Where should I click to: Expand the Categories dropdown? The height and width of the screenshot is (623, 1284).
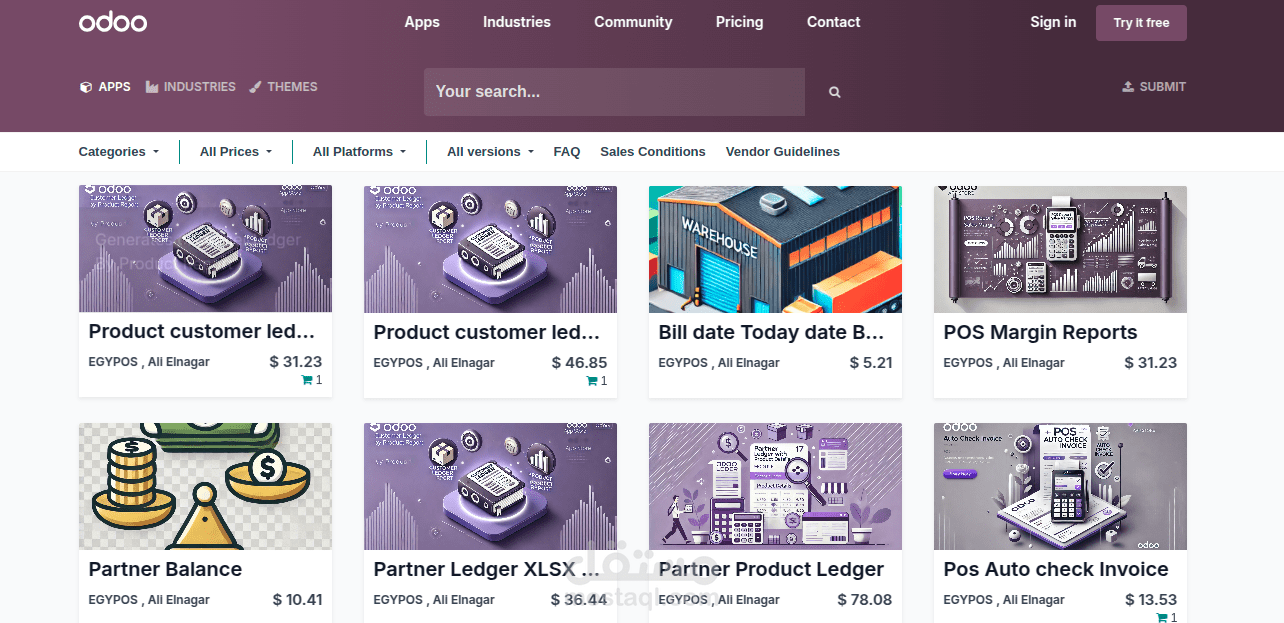click(118, 152)
